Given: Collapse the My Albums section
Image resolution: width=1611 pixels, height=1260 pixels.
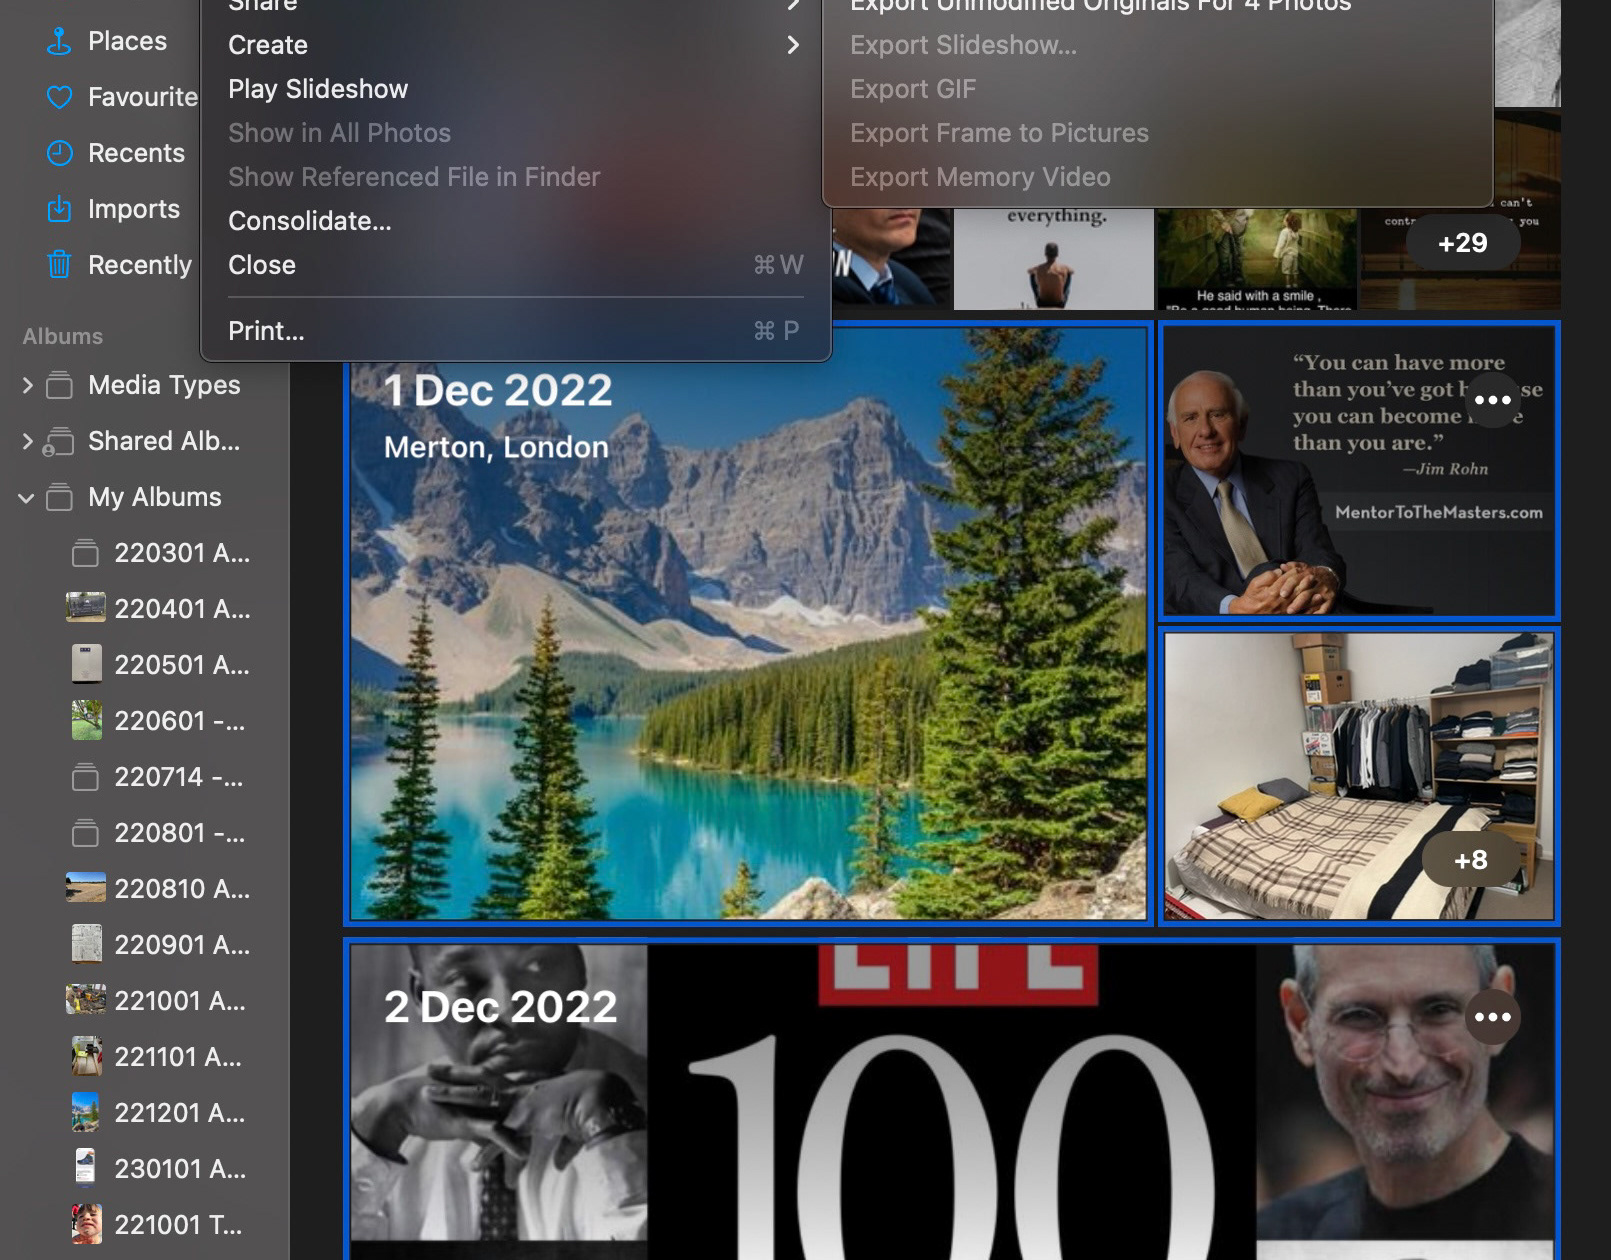Looking at the screenshot, I should tap(26, 497).
